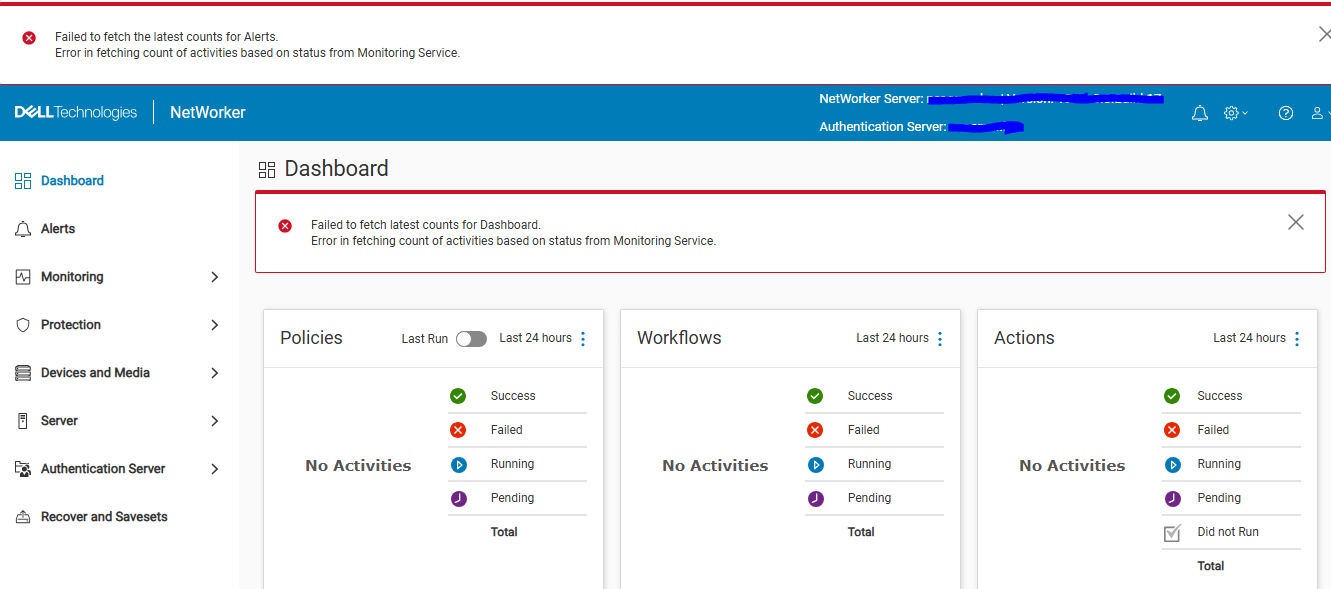
Task: Expand the Monitoring chevron
Action: 214,277
